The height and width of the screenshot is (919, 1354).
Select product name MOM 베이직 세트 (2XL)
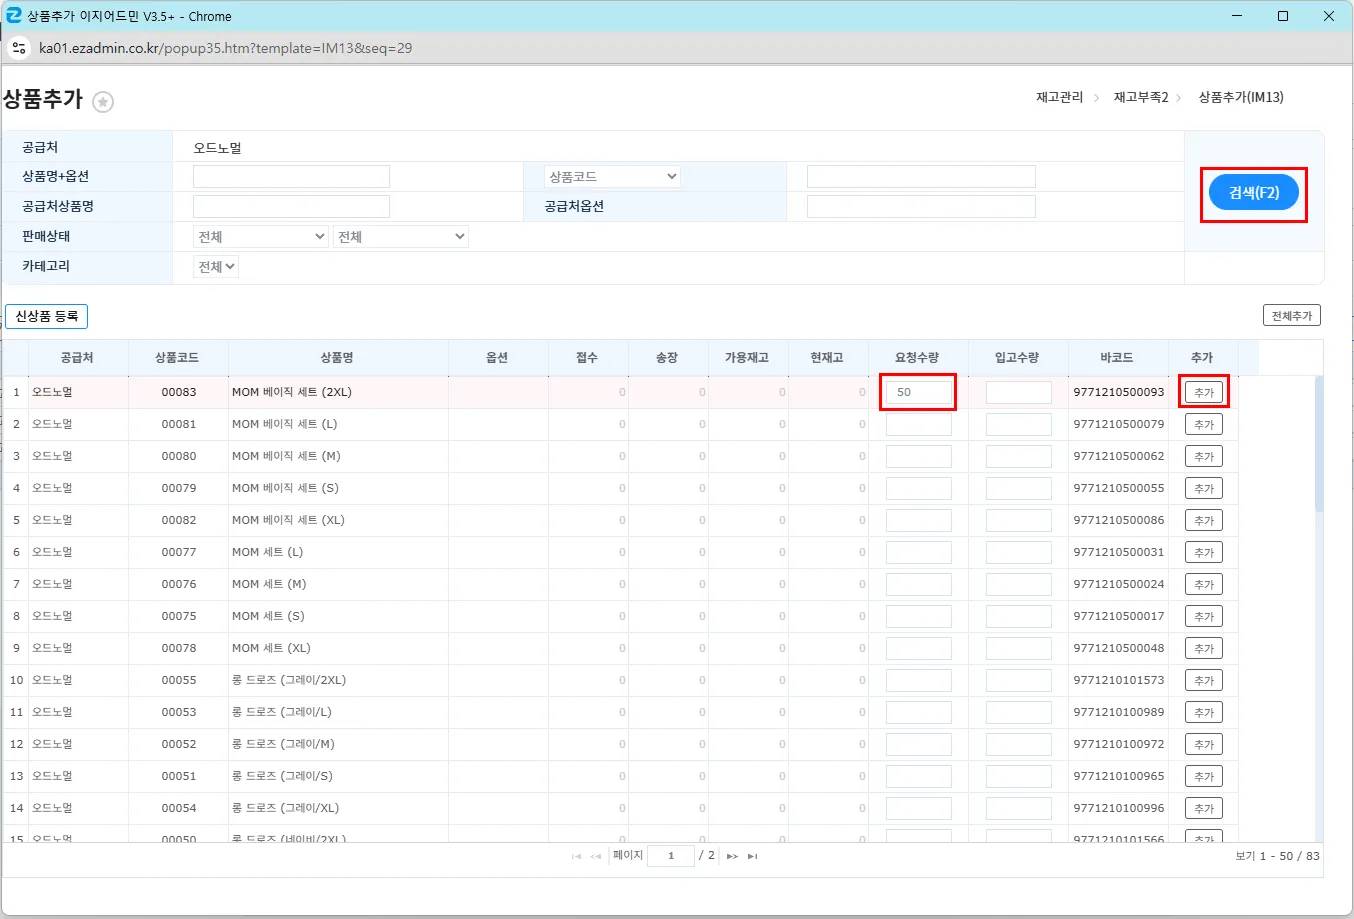292,392
